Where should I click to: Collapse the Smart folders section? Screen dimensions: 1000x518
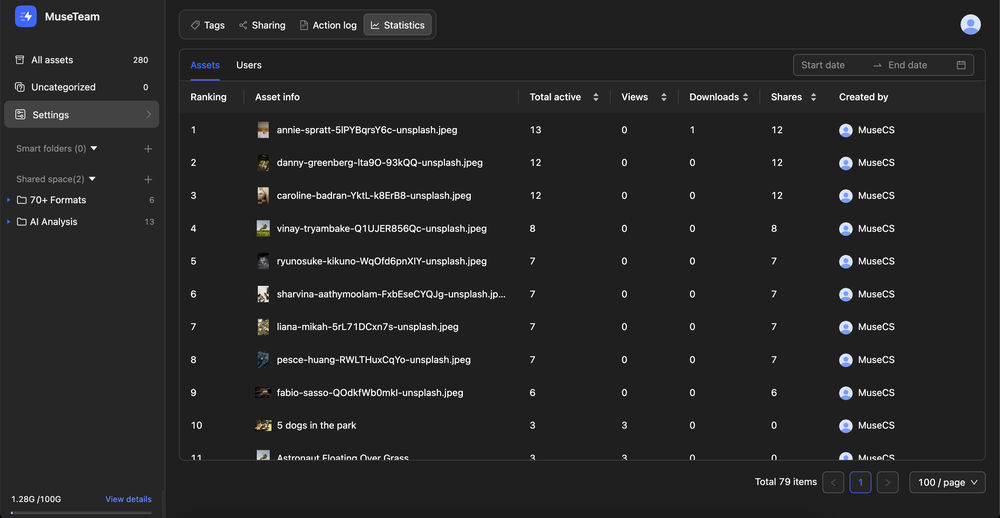pos(94,149)
